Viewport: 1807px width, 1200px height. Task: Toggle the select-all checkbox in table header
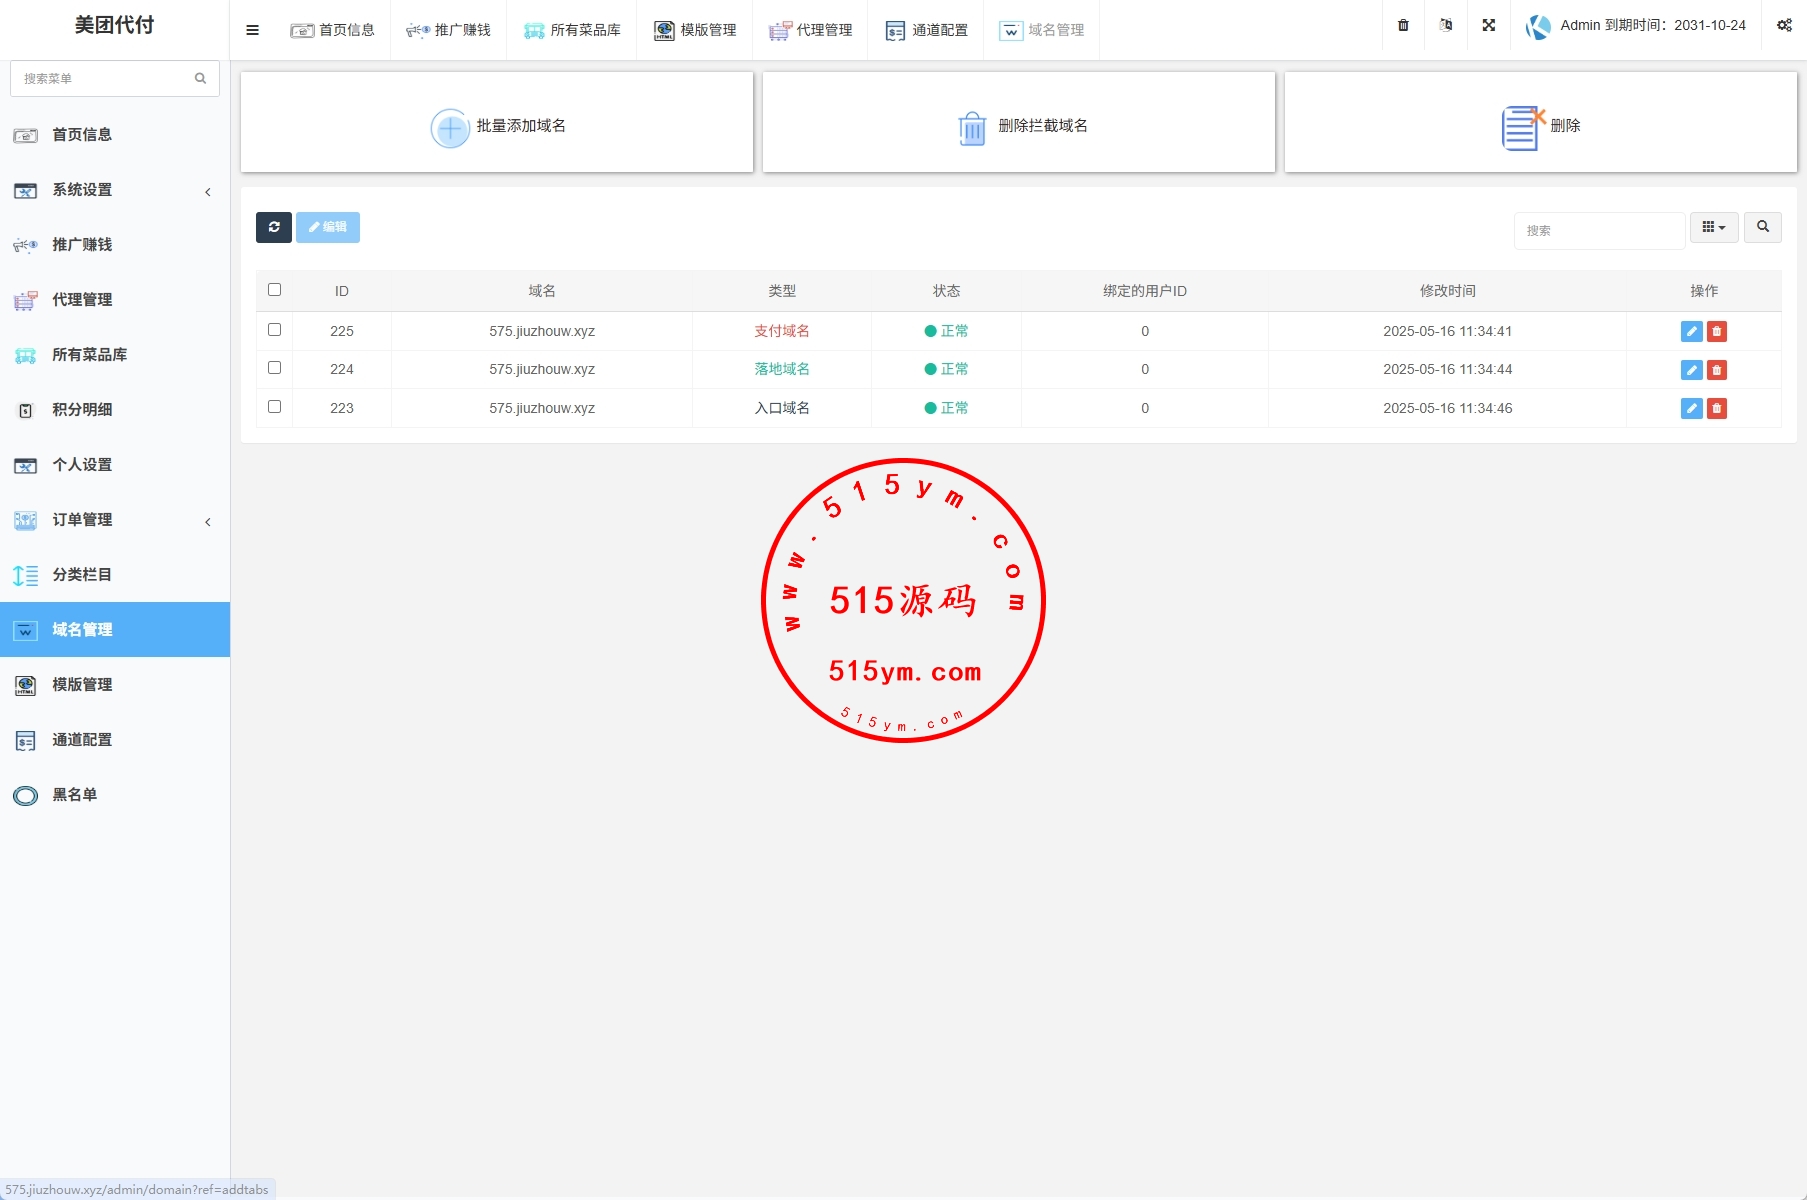[x=274, y=289]
